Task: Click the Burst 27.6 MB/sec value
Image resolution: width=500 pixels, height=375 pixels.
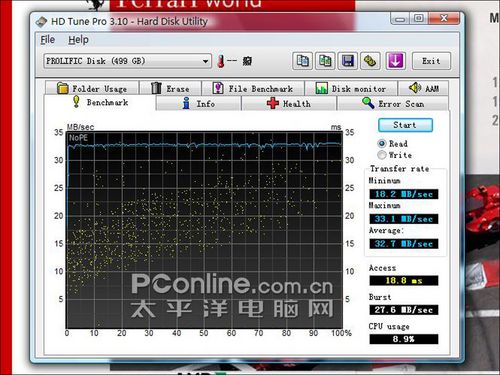Action: point(404,310)
